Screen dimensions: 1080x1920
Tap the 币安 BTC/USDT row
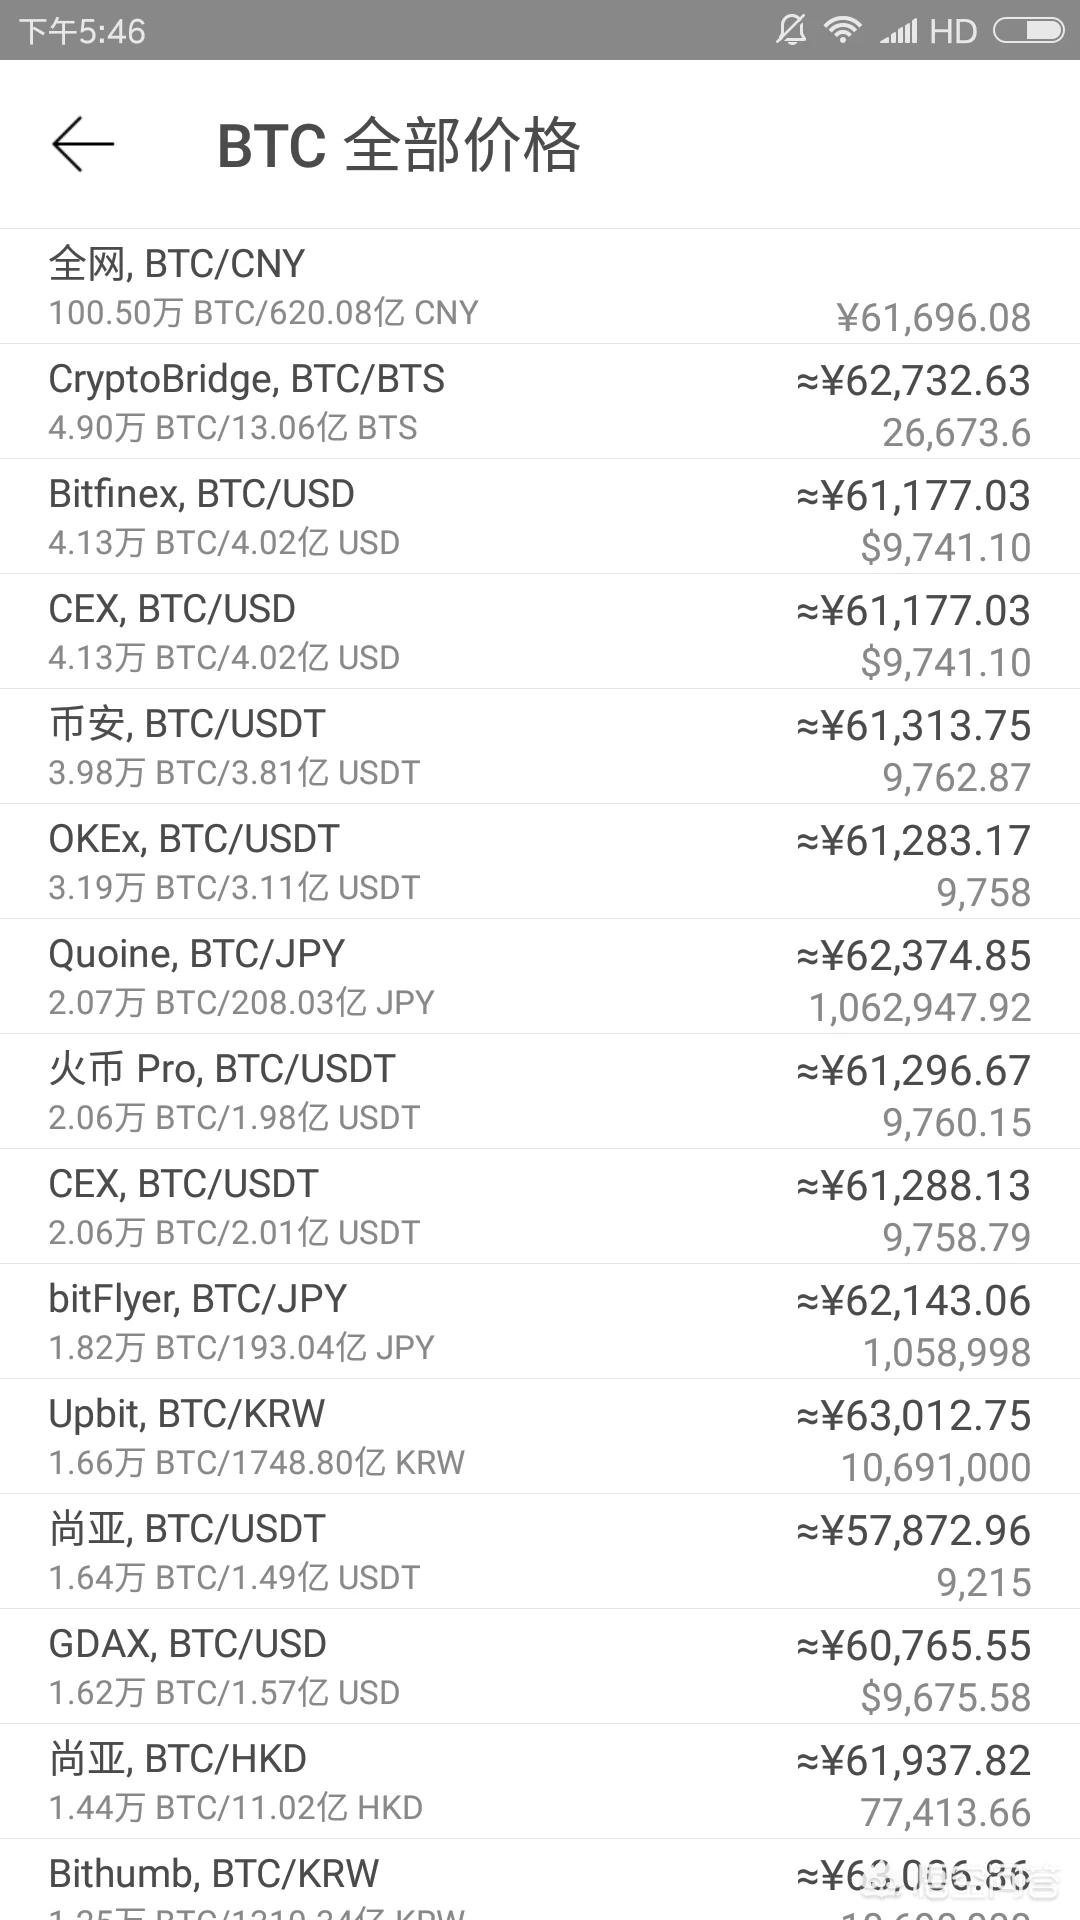pyautogui.click(x=540, y=747)
